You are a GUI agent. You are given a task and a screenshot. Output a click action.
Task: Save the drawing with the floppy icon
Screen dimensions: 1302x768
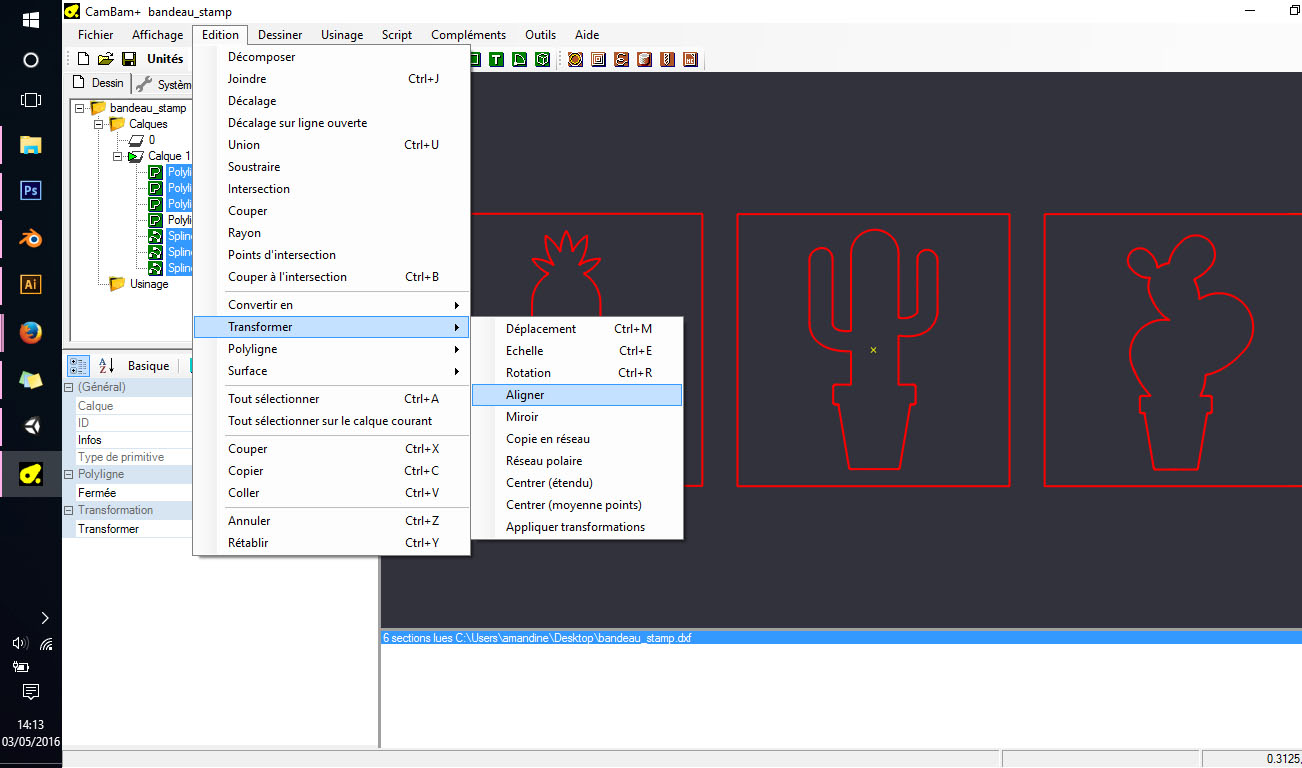click(x=128, y=59)
